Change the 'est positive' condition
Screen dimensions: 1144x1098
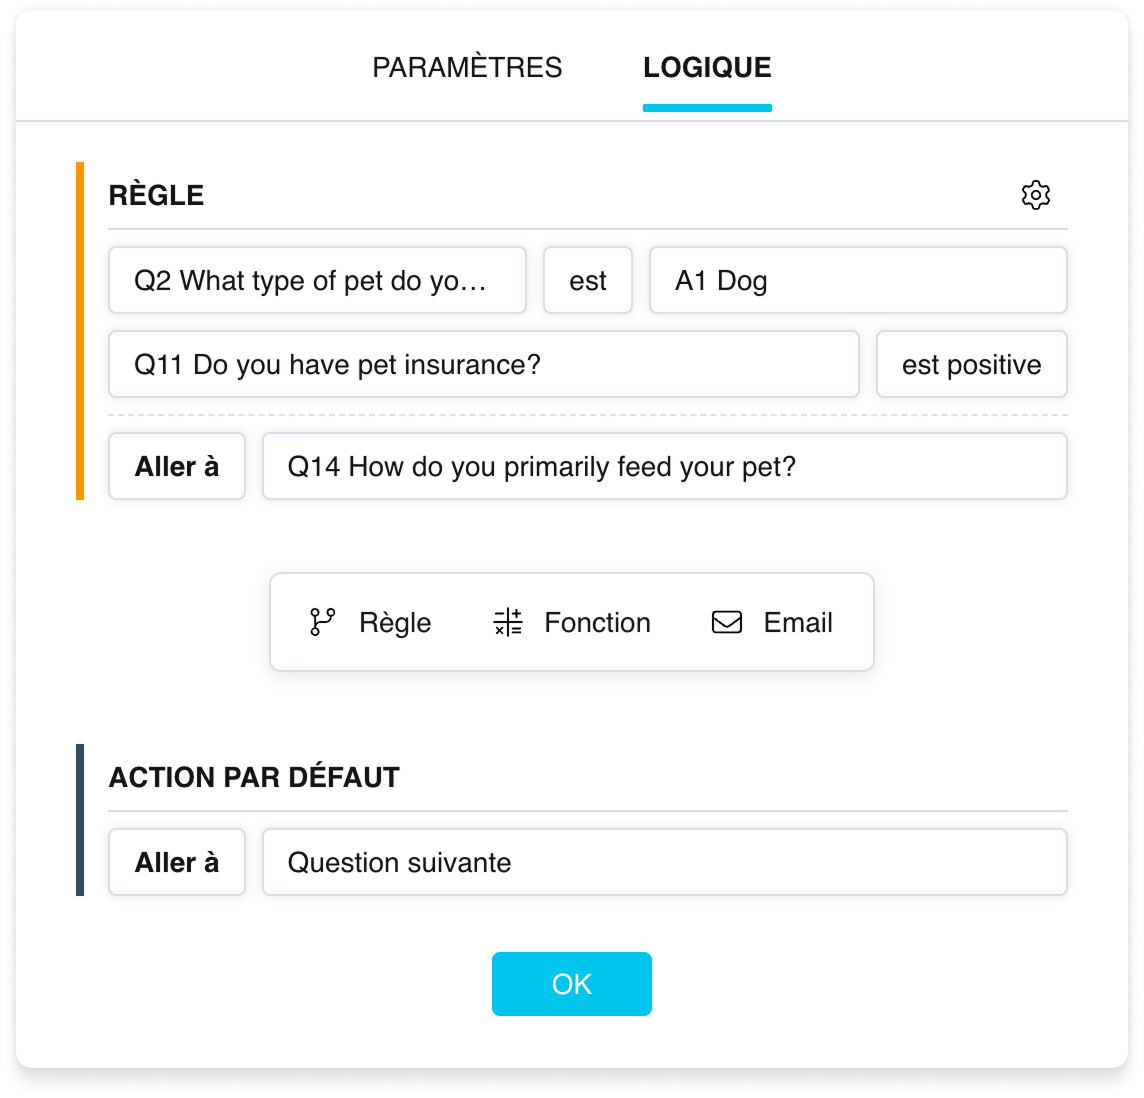coord(972,364)
